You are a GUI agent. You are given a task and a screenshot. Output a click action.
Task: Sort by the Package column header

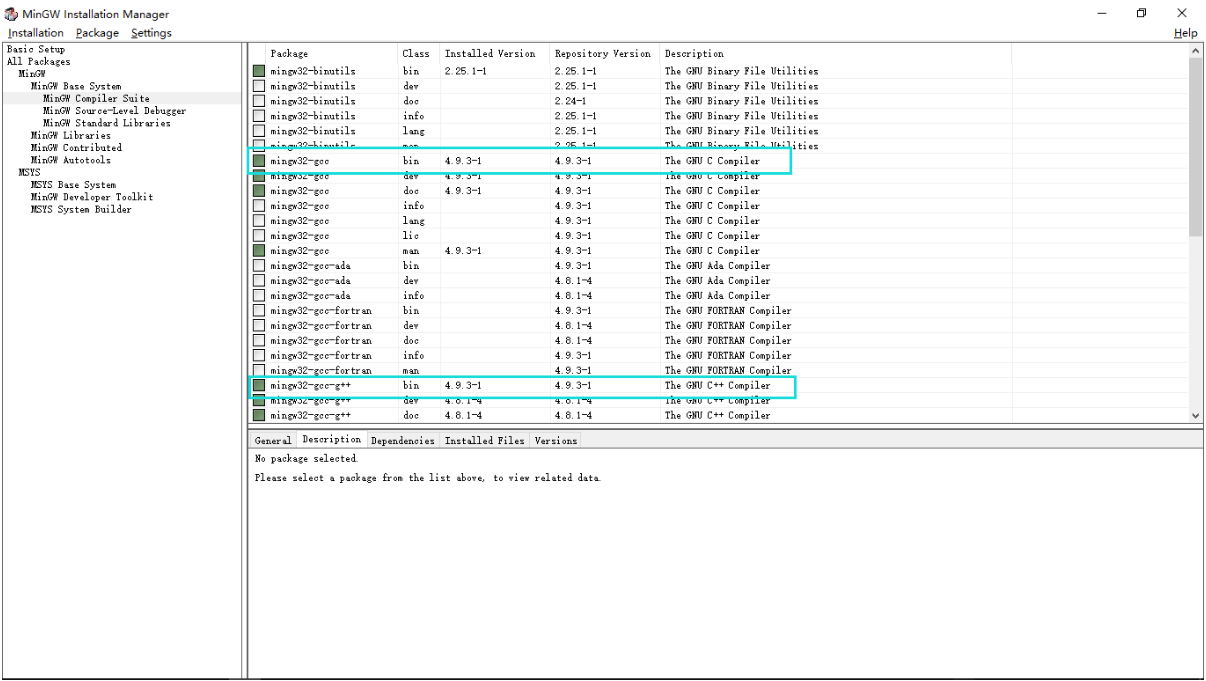pos(331,54)
